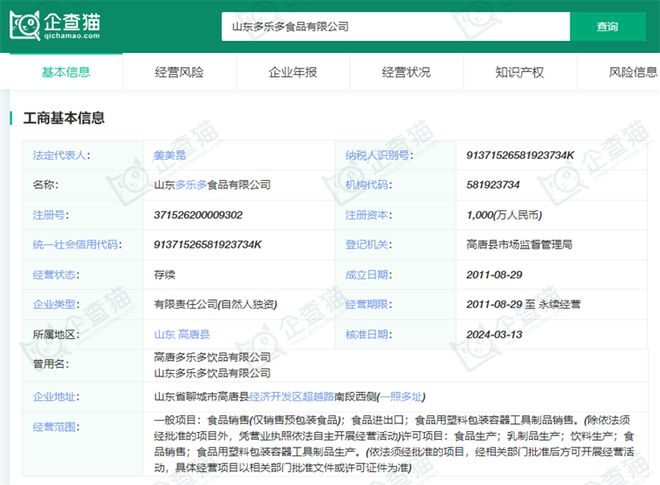Click the 登记机关 label
660x485 pixels.
pos(368,245)
